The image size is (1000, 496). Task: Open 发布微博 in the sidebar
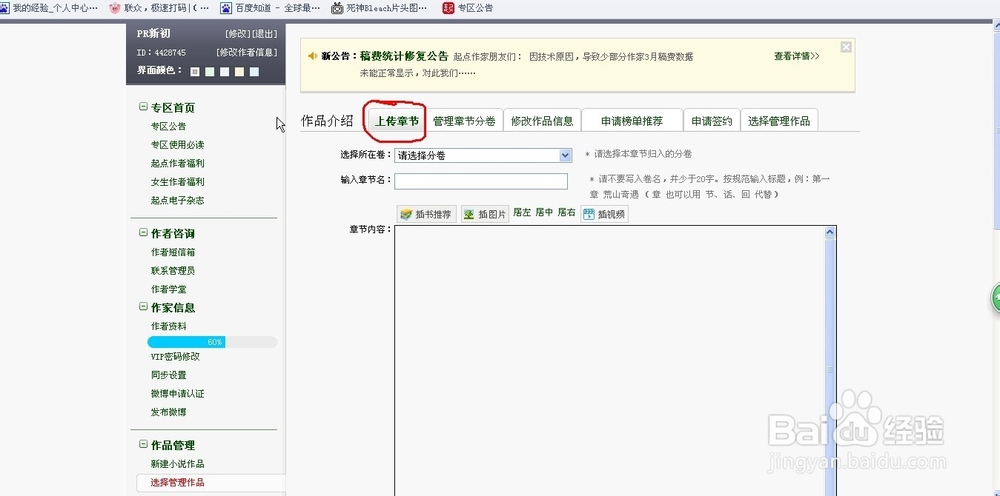click(168, 412)
